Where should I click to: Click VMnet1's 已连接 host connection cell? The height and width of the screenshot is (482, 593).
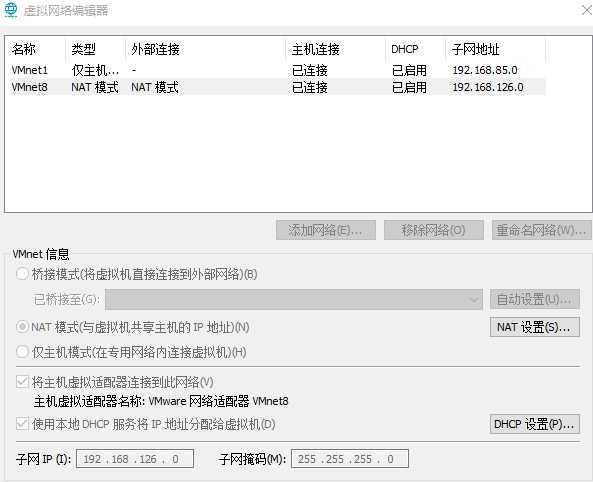point(310,70)
